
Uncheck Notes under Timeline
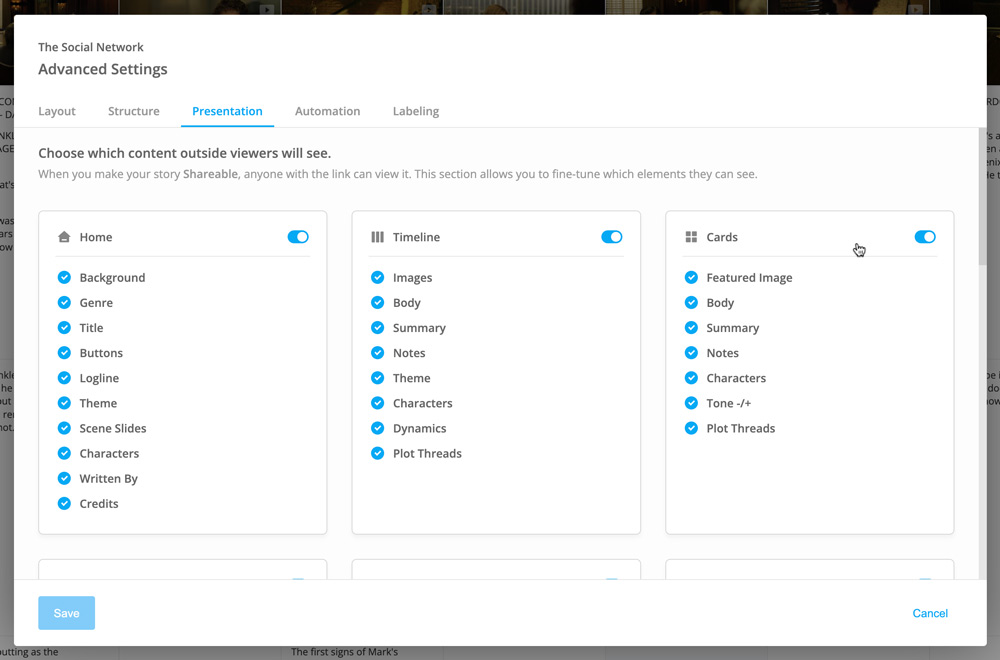coord(378,353)
